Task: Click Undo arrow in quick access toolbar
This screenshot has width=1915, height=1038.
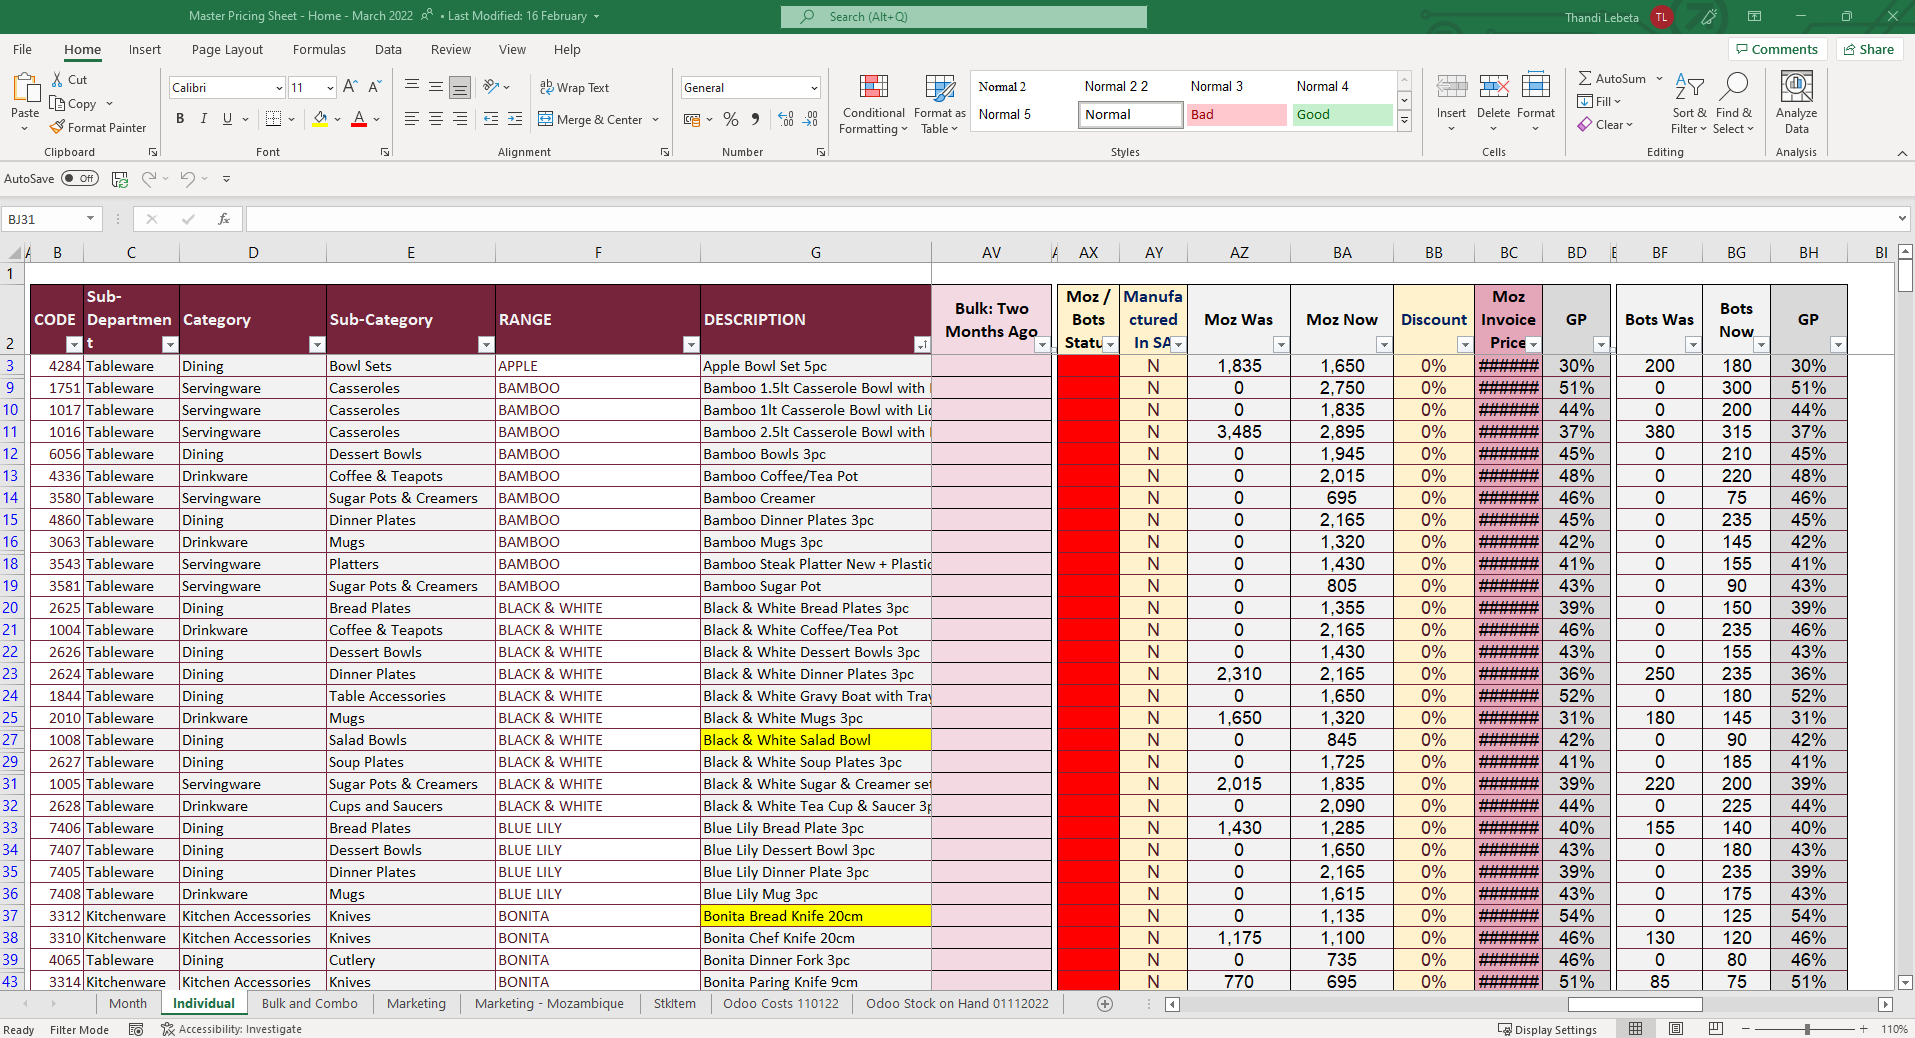Action: click(187, 179)
